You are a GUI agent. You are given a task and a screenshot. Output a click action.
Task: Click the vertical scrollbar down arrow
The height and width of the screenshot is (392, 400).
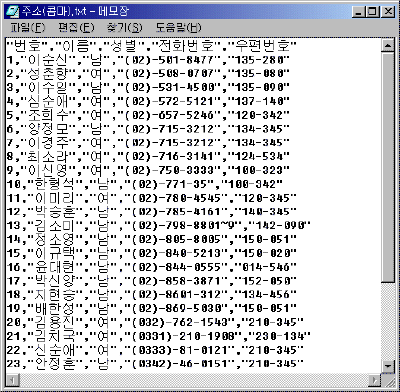click(x=388, y=366)
